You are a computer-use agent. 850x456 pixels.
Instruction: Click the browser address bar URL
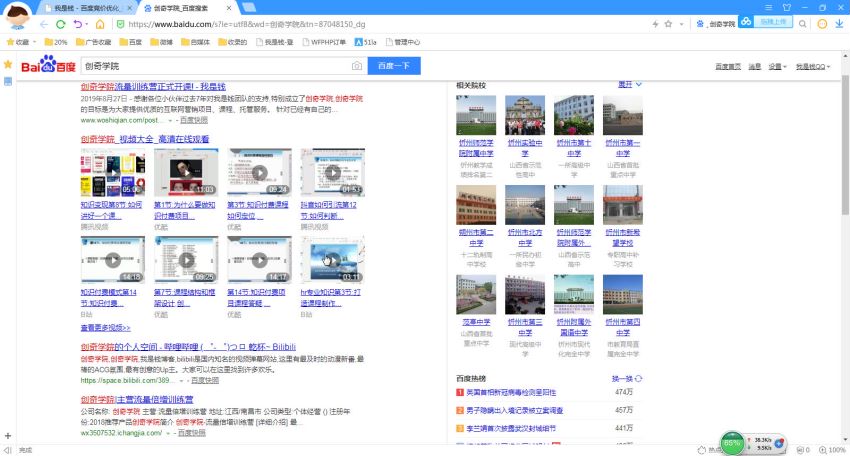(x=247, y=24)
